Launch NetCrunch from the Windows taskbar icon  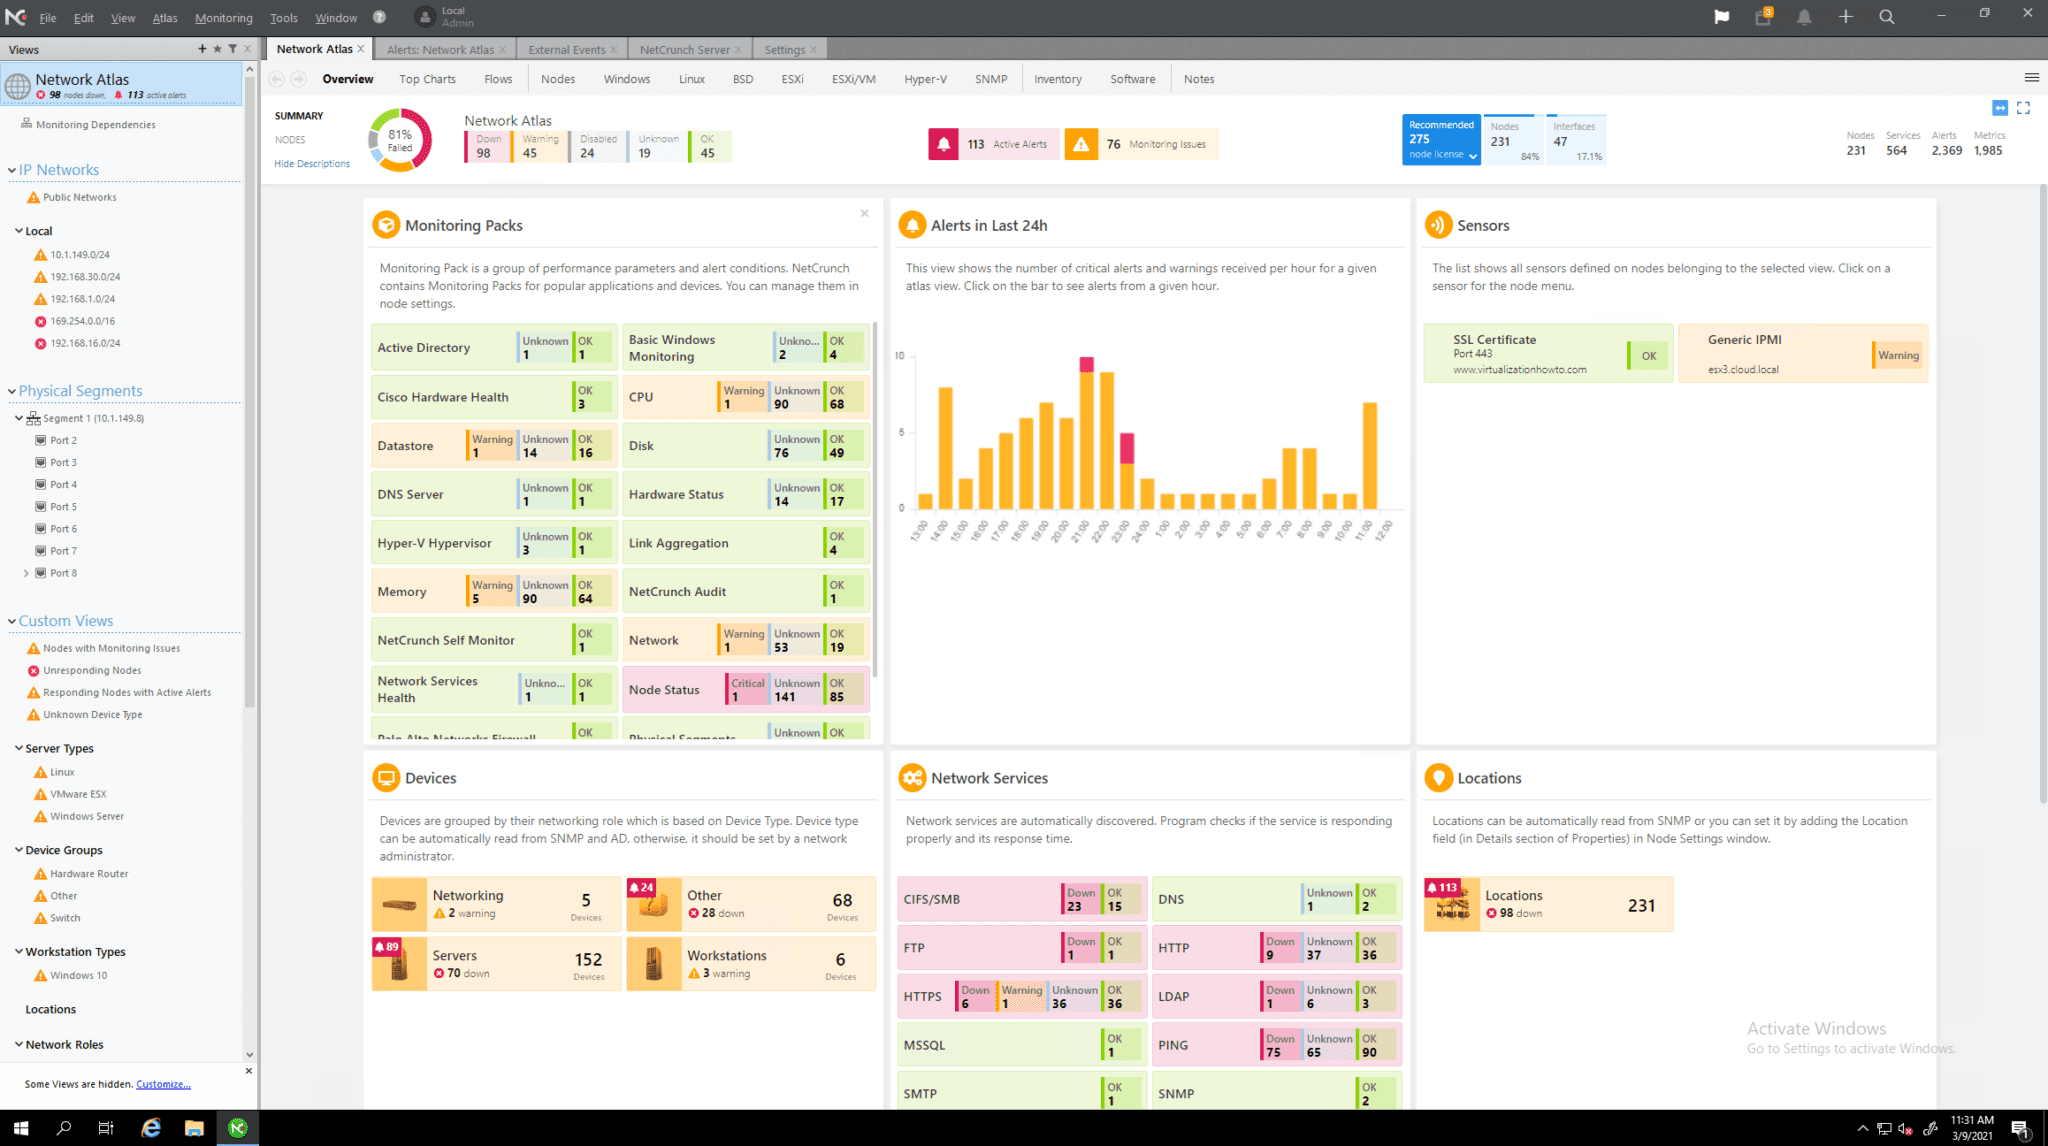point(237,1128)
